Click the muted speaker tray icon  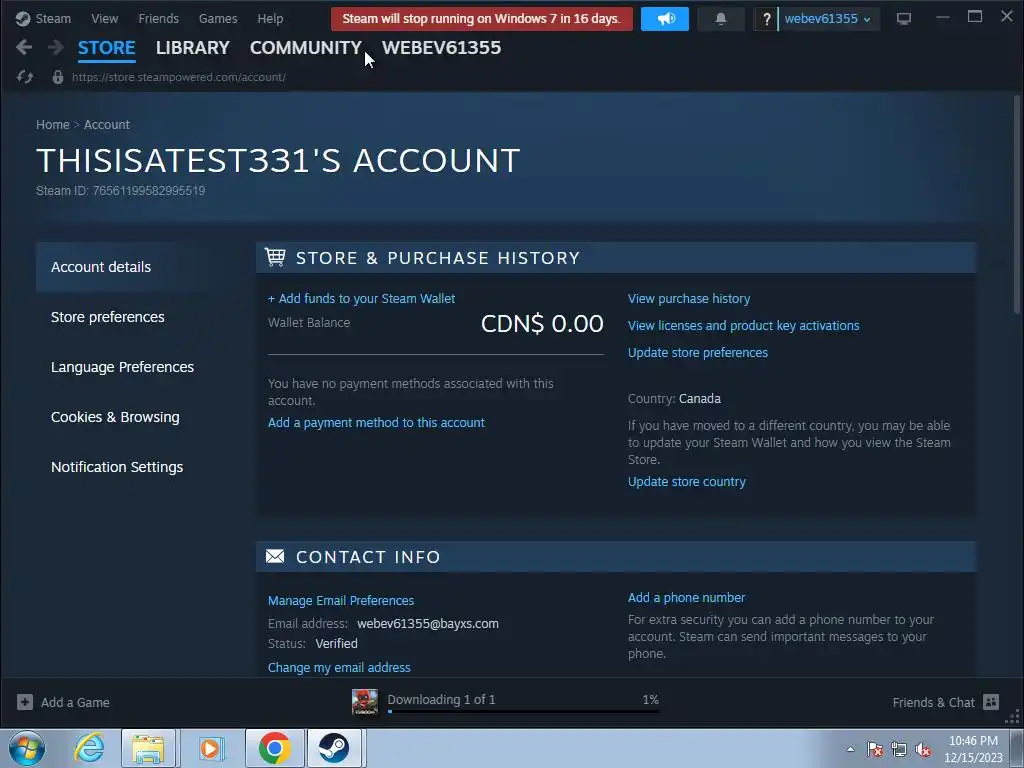tap(923, 749)
